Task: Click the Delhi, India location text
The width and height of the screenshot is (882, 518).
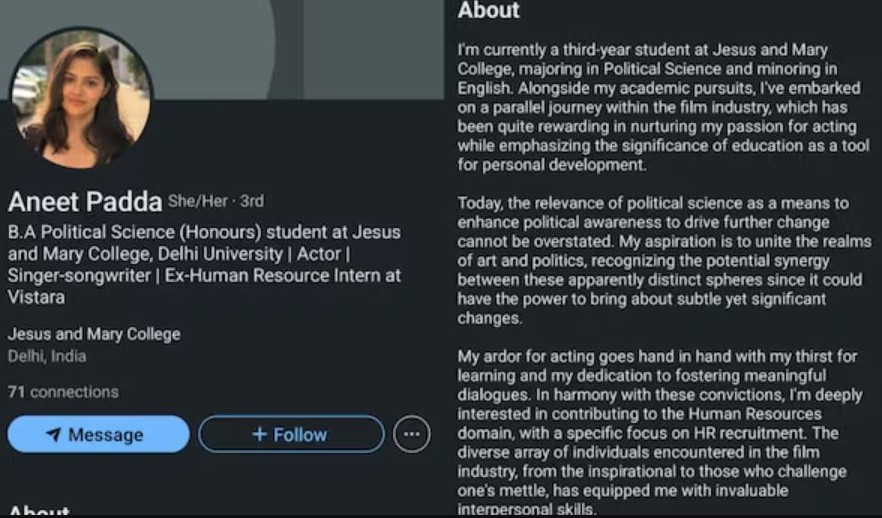Action: (x=47, y=356)
